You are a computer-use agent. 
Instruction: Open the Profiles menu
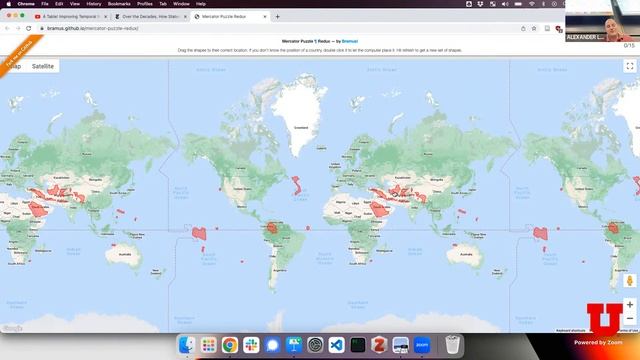pos(145,4)
